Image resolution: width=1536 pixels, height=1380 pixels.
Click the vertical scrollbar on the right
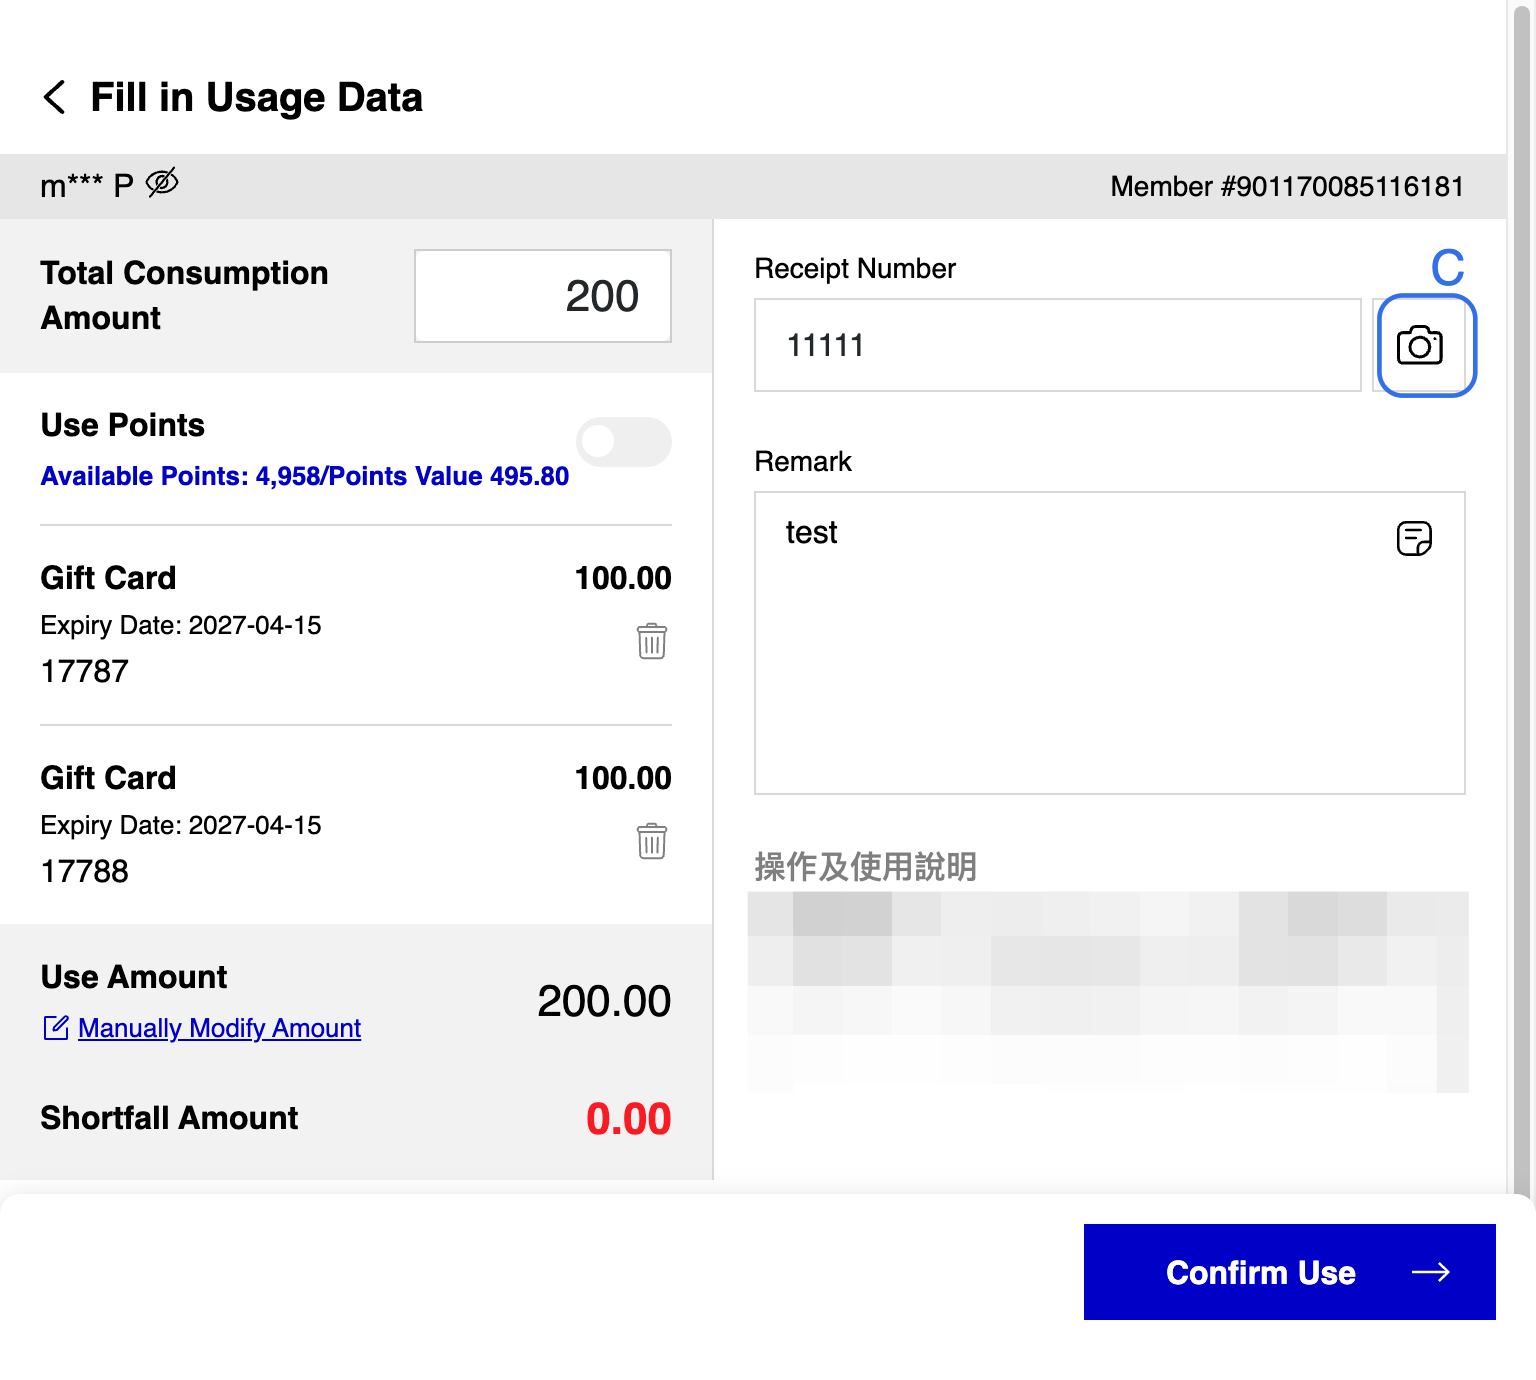(x=1522, y=600)
